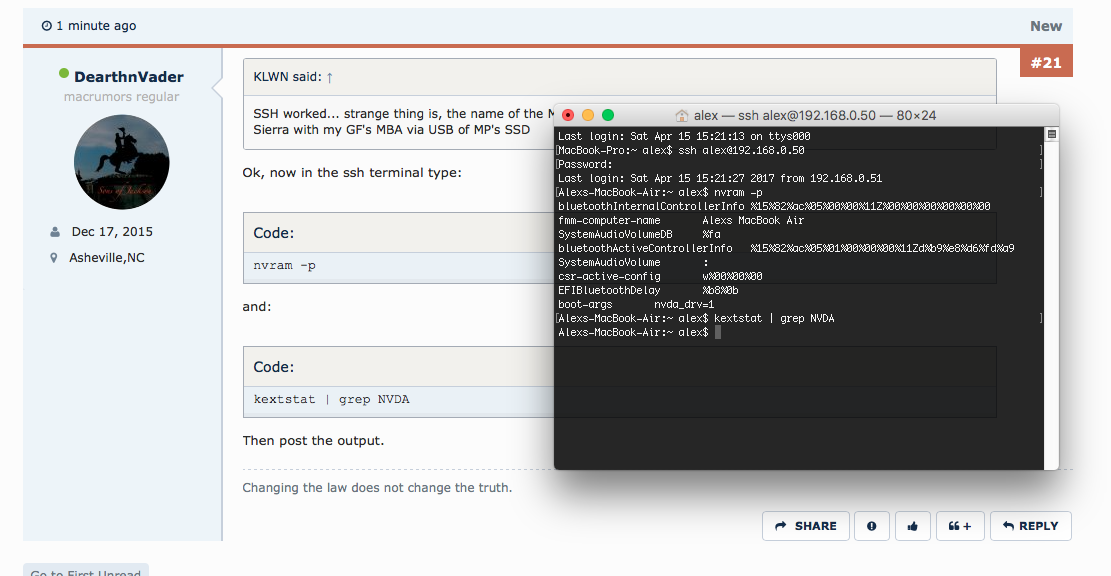This screenshot has width=1111, height=576.
Task: Like the post with thumbs-up icon
Action: (x=913, y=526)
